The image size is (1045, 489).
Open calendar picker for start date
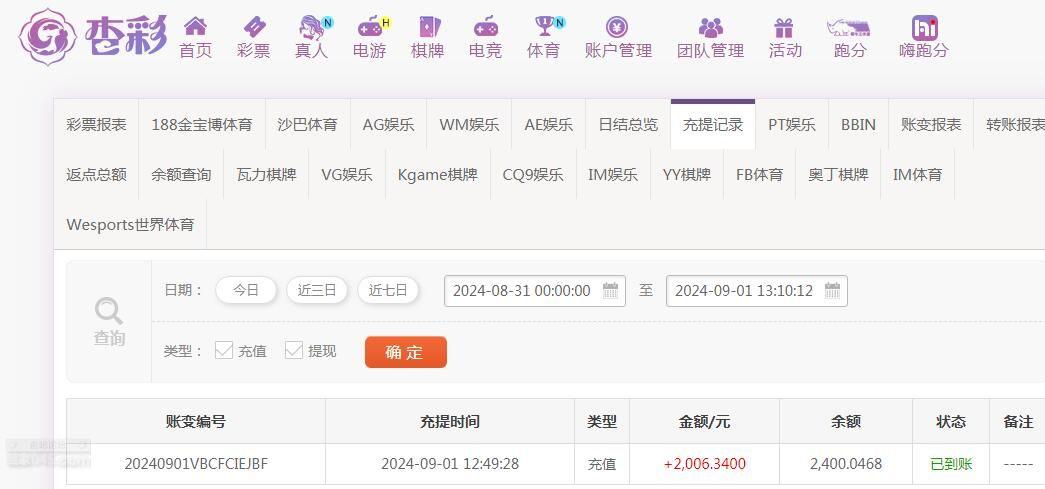tap(610, 290)
